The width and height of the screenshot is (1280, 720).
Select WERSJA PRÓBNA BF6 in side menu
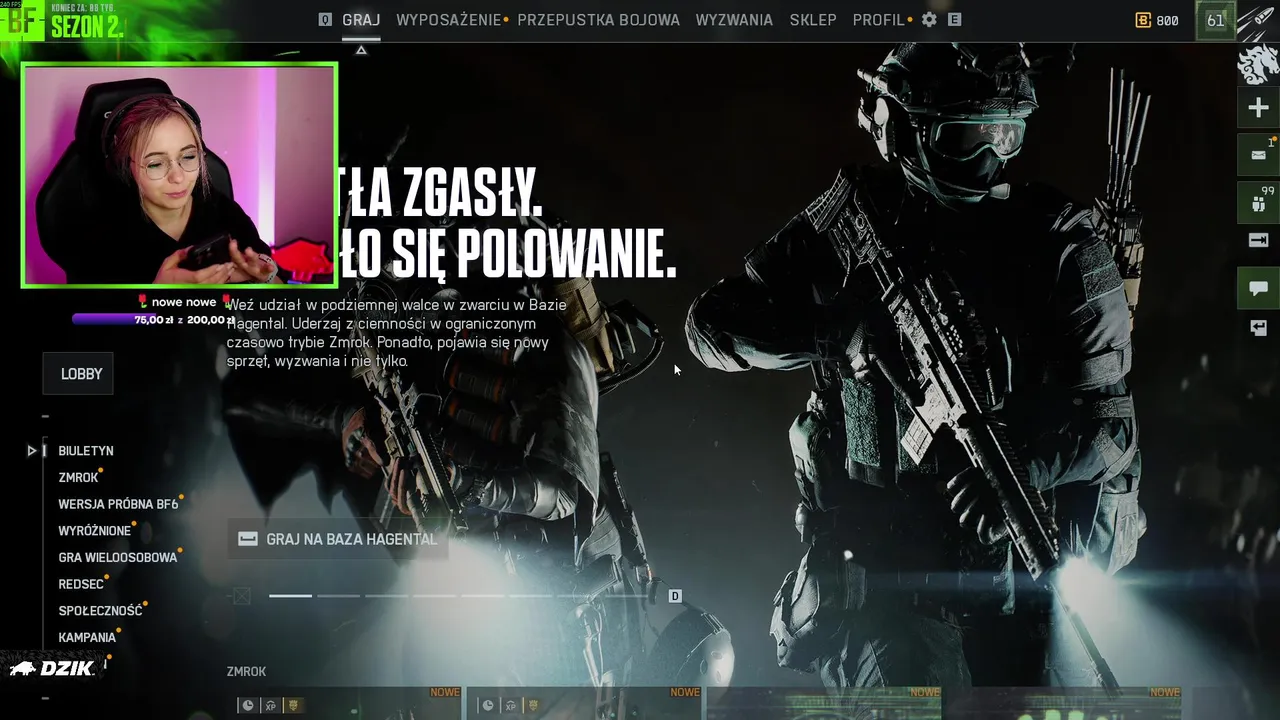pos(118,504)
